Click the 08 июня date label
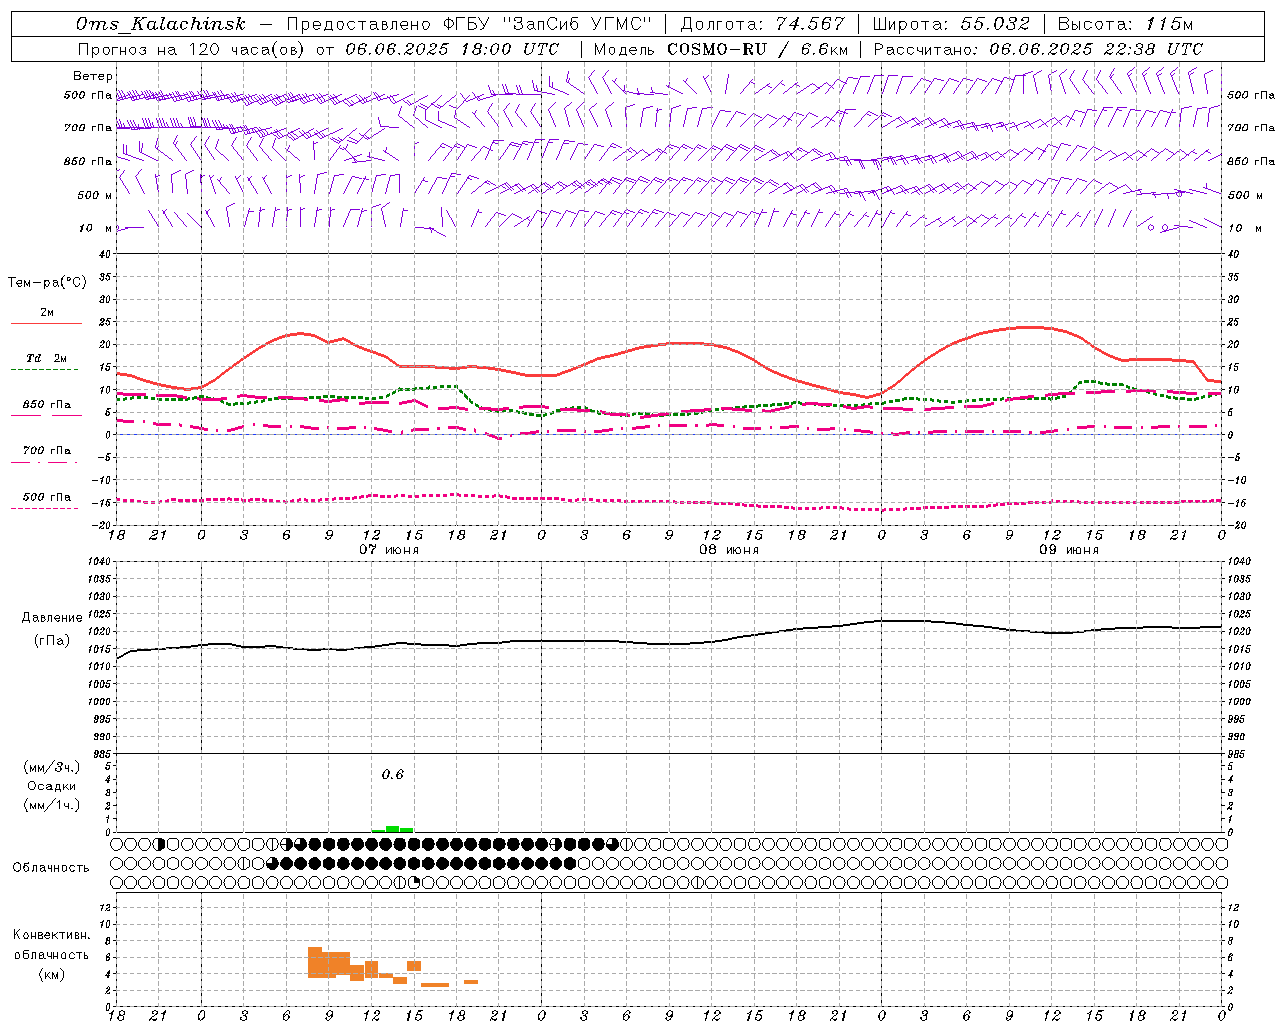 (728, 550)
